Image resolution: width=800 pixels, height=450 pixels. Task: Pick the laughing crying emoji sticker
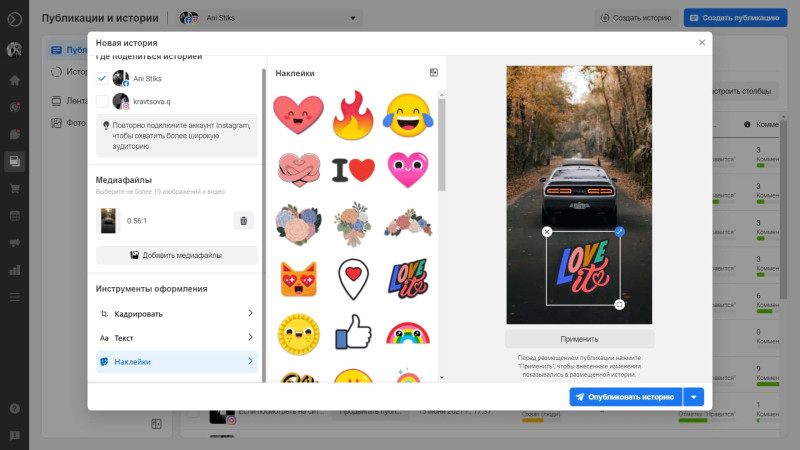pos(408,115)
